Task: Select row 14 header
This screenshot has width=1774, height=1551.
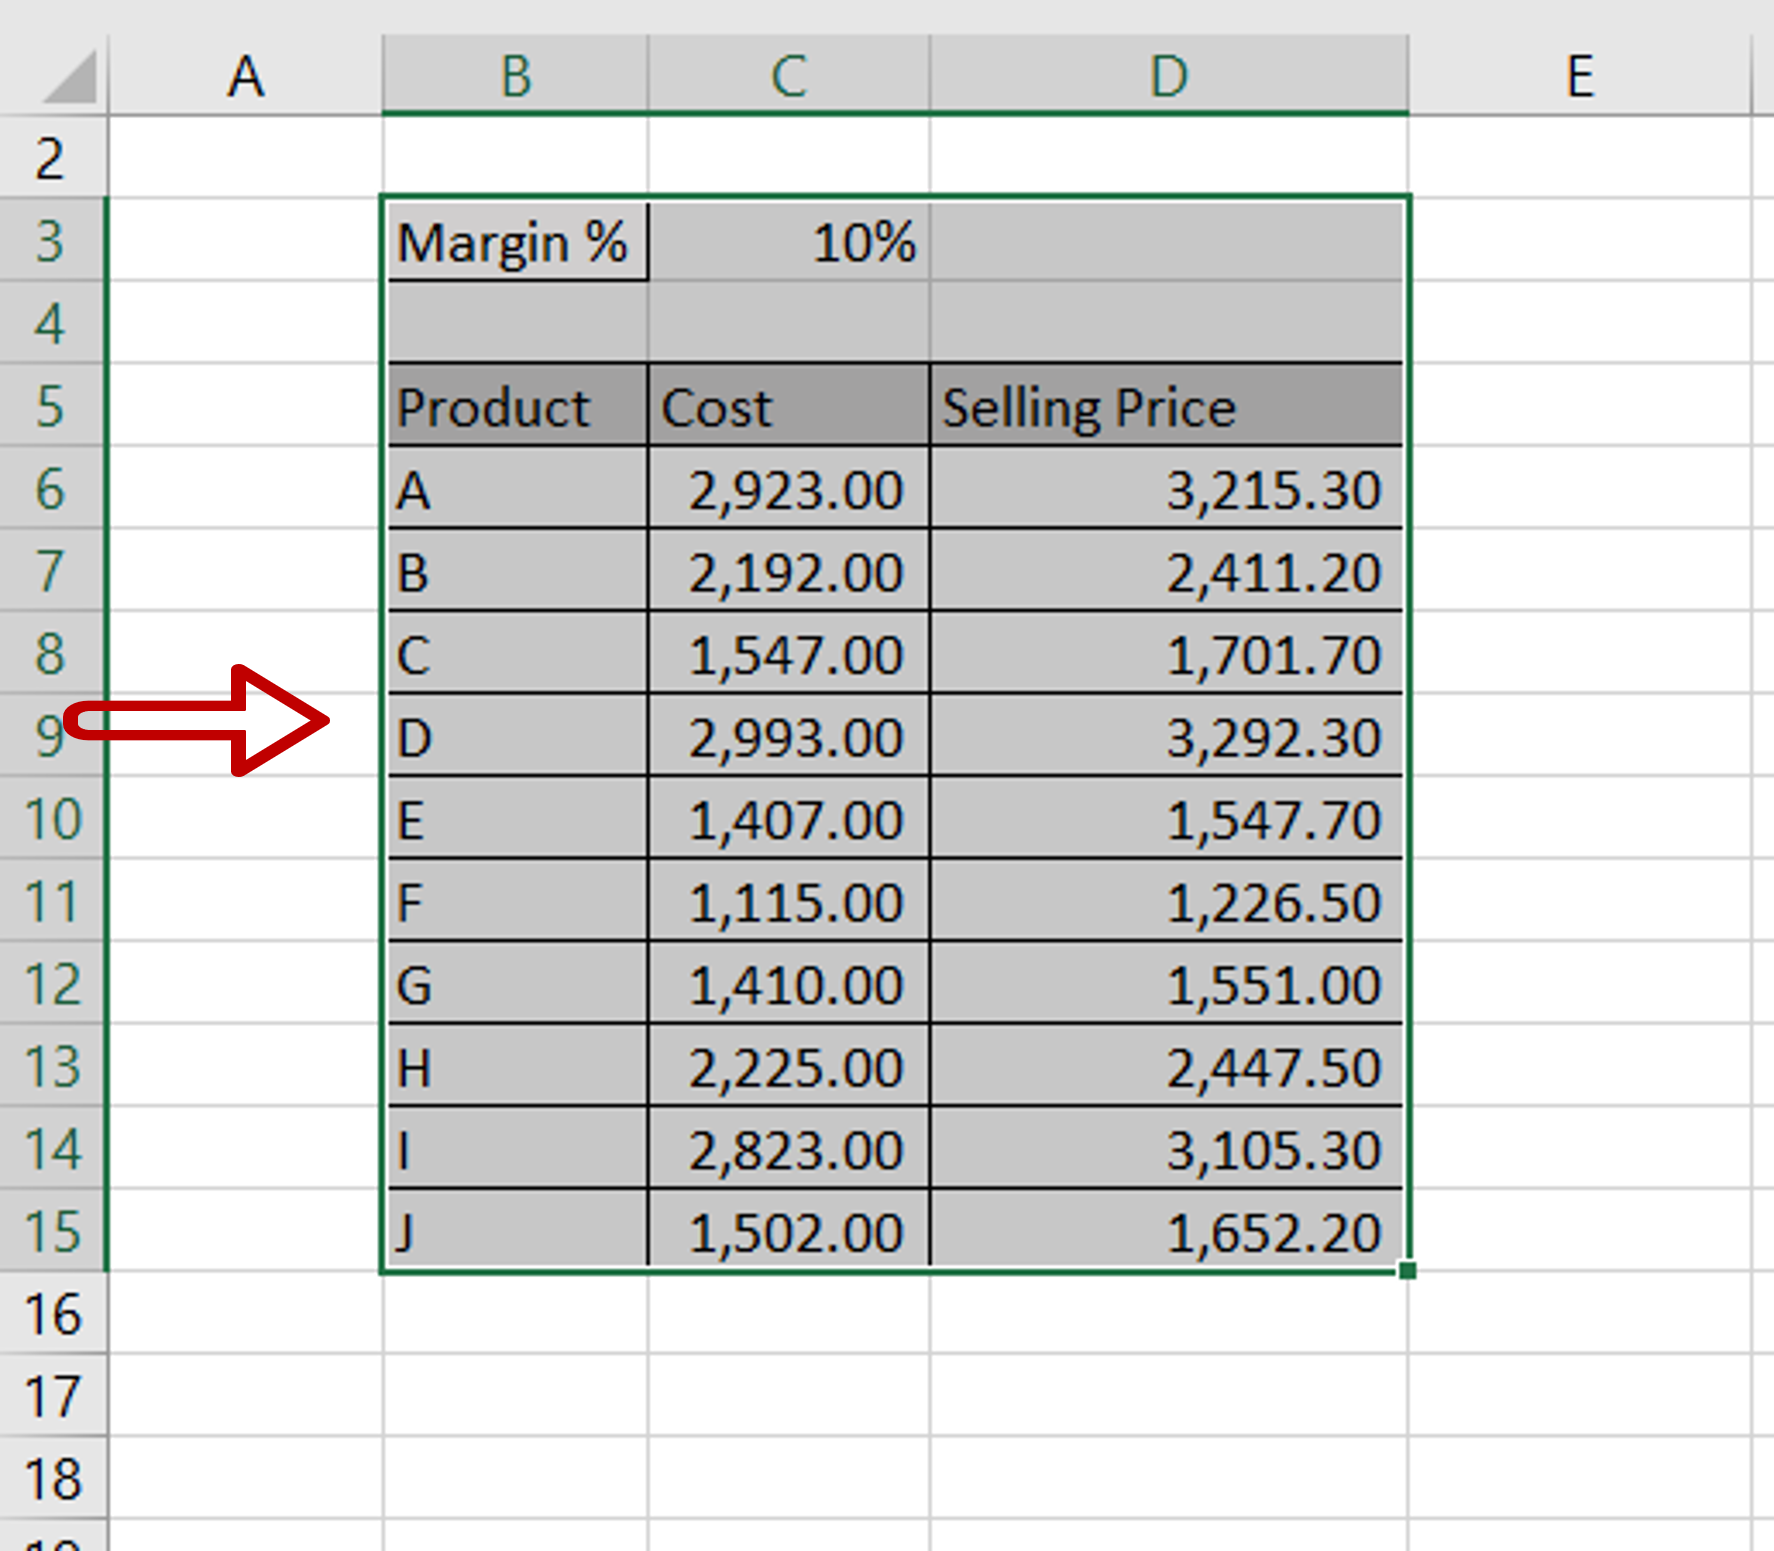Action: point(52,1148)
